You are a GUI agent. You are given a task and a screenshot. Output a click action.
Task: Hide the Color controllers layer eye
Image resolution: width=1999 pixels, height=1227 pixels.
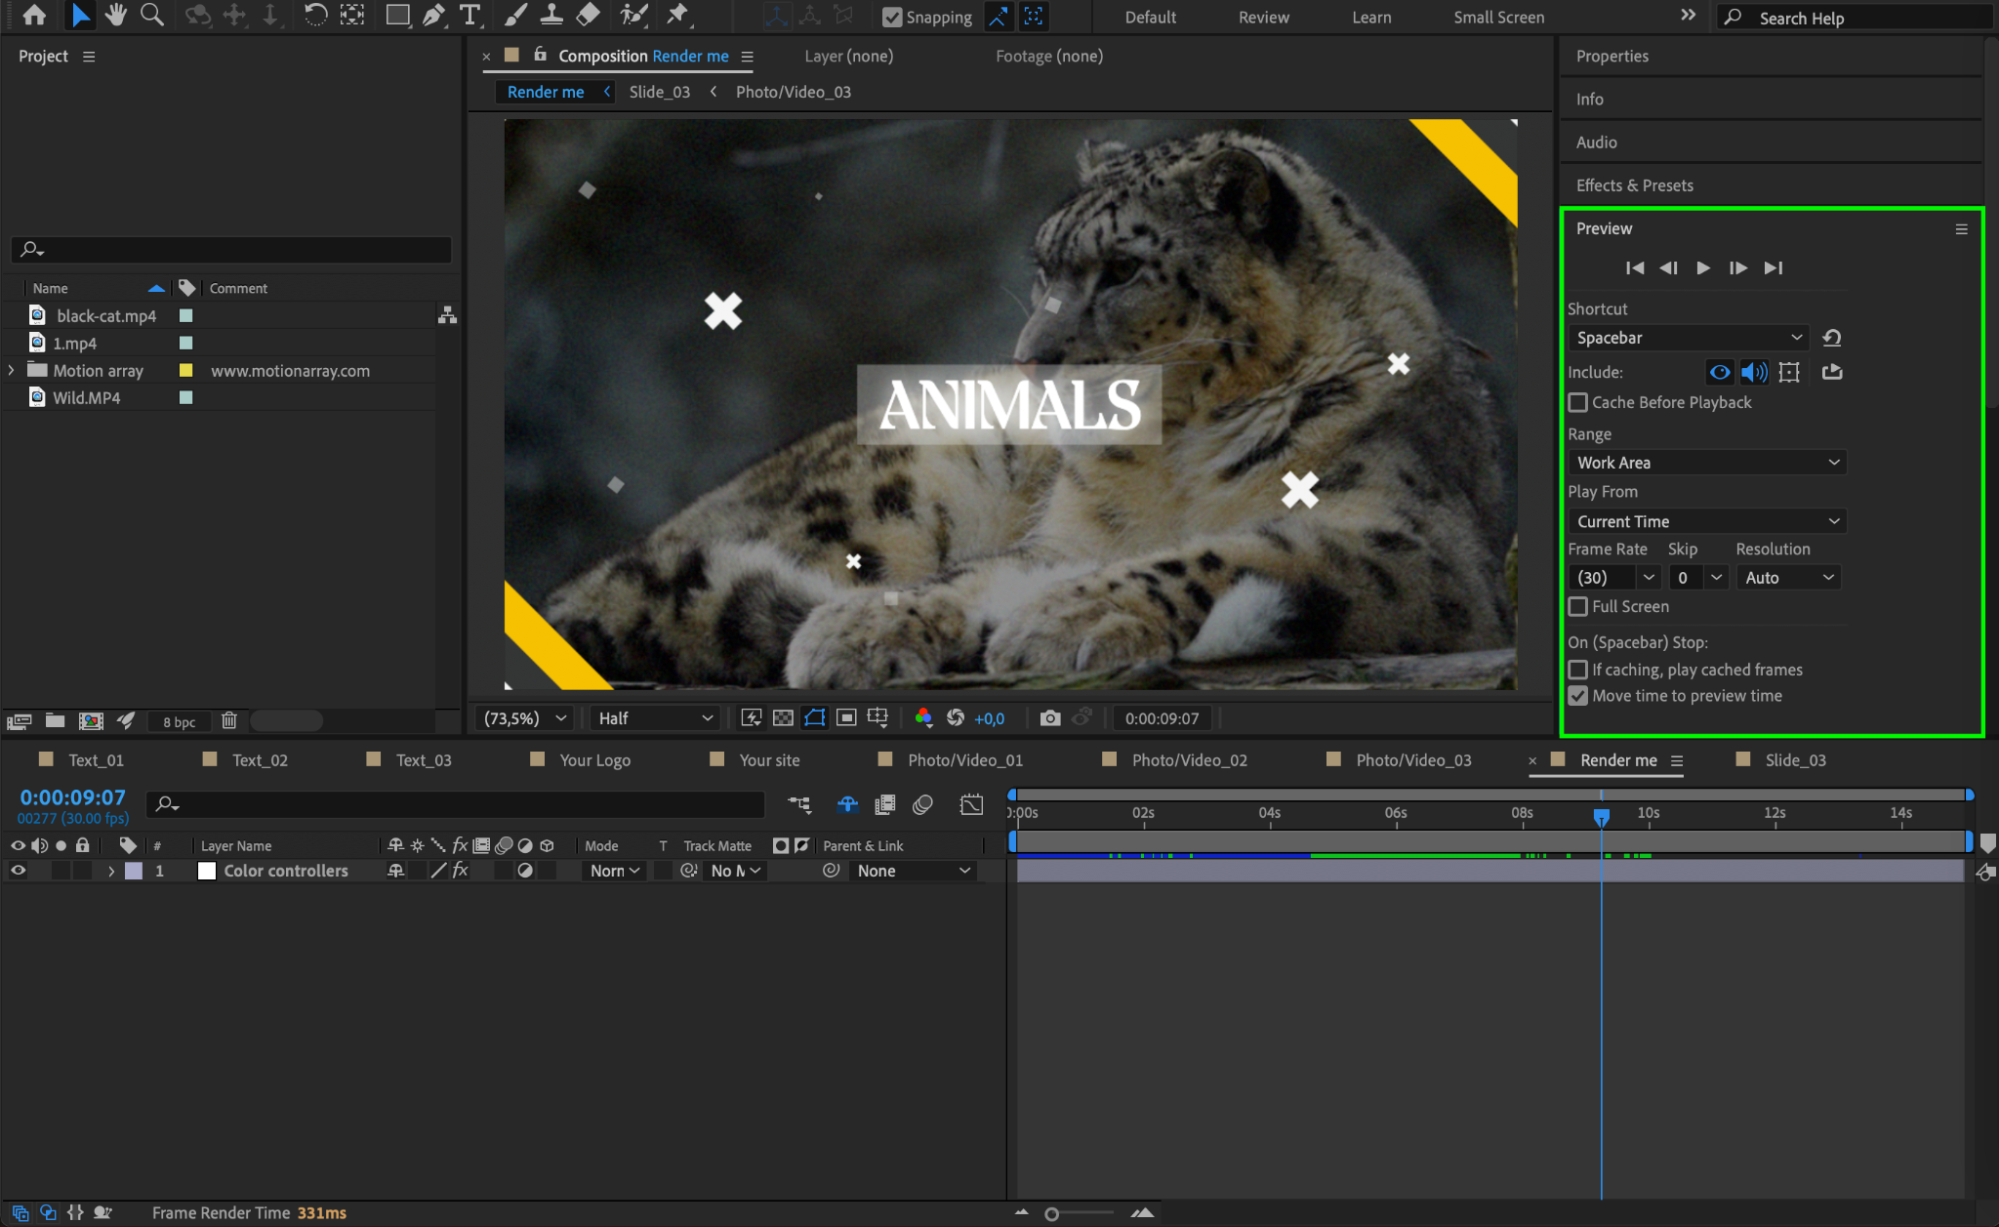18,871
